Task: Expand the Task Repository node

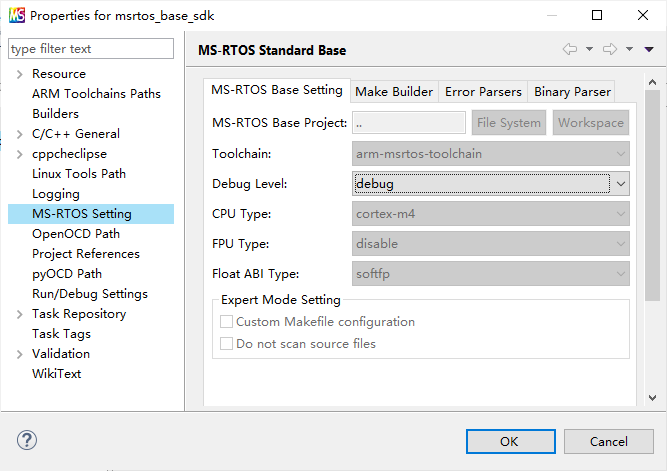Action: click(19, 314)
